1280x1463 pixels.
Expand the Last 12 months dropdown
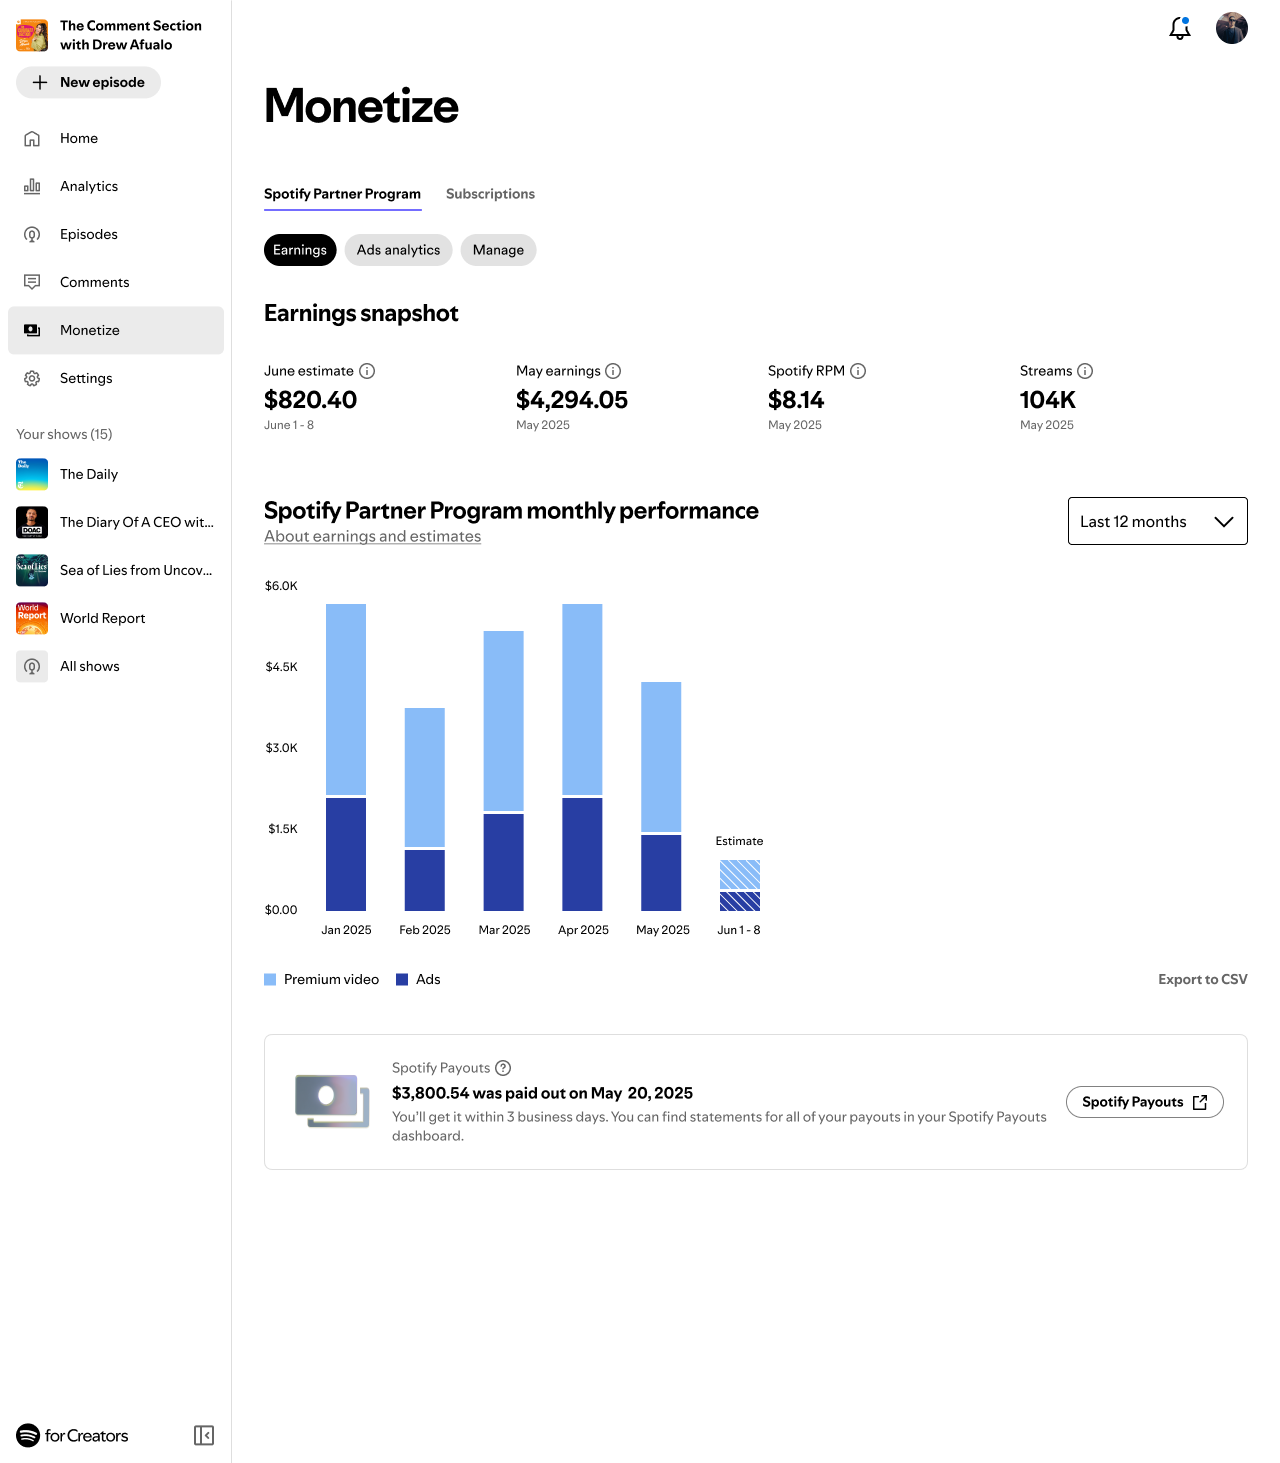(x=1158, y=521)
